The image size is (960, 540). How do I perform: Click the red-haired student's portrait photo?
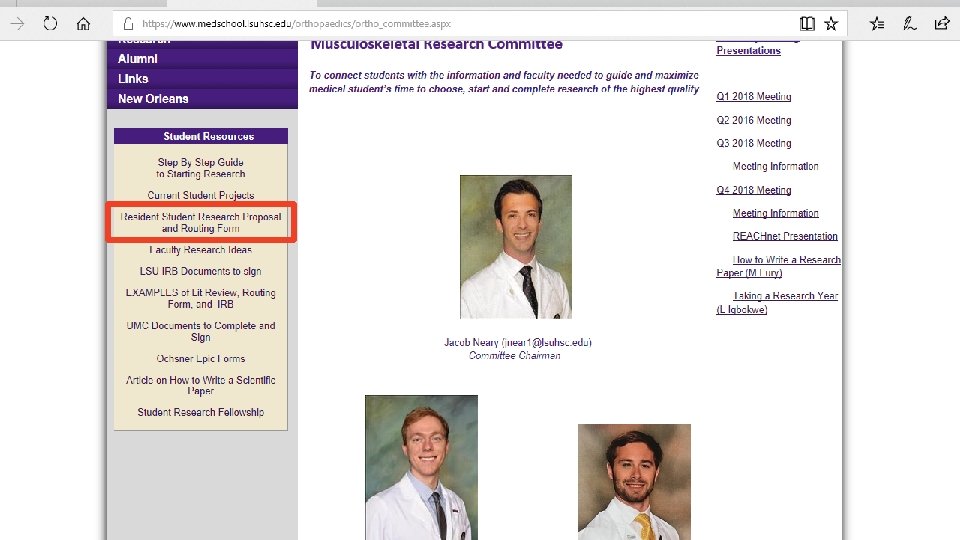(x=421, y=467)
